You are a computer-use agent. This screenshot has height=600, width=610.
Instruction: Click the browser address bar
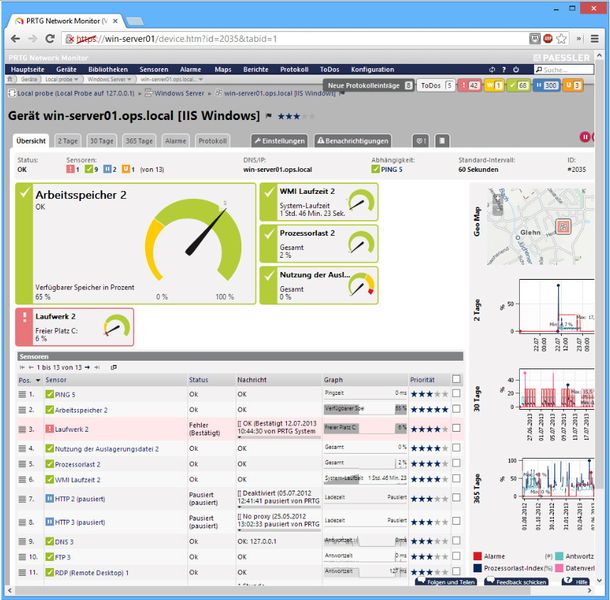coord(296,39)
